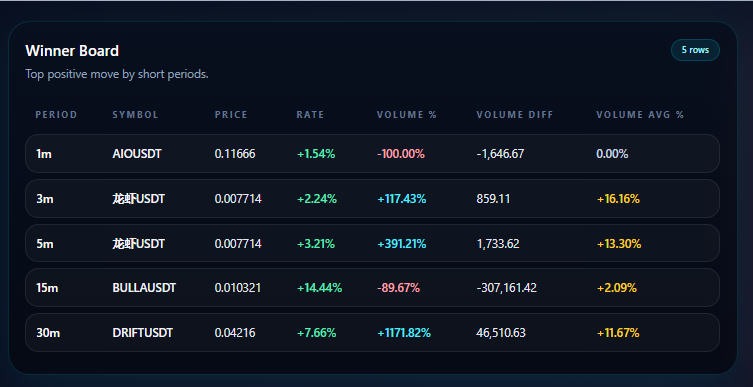The image size is (753, 387).
Task: Click rate +2.24%
Action: [x=317, y=199]
